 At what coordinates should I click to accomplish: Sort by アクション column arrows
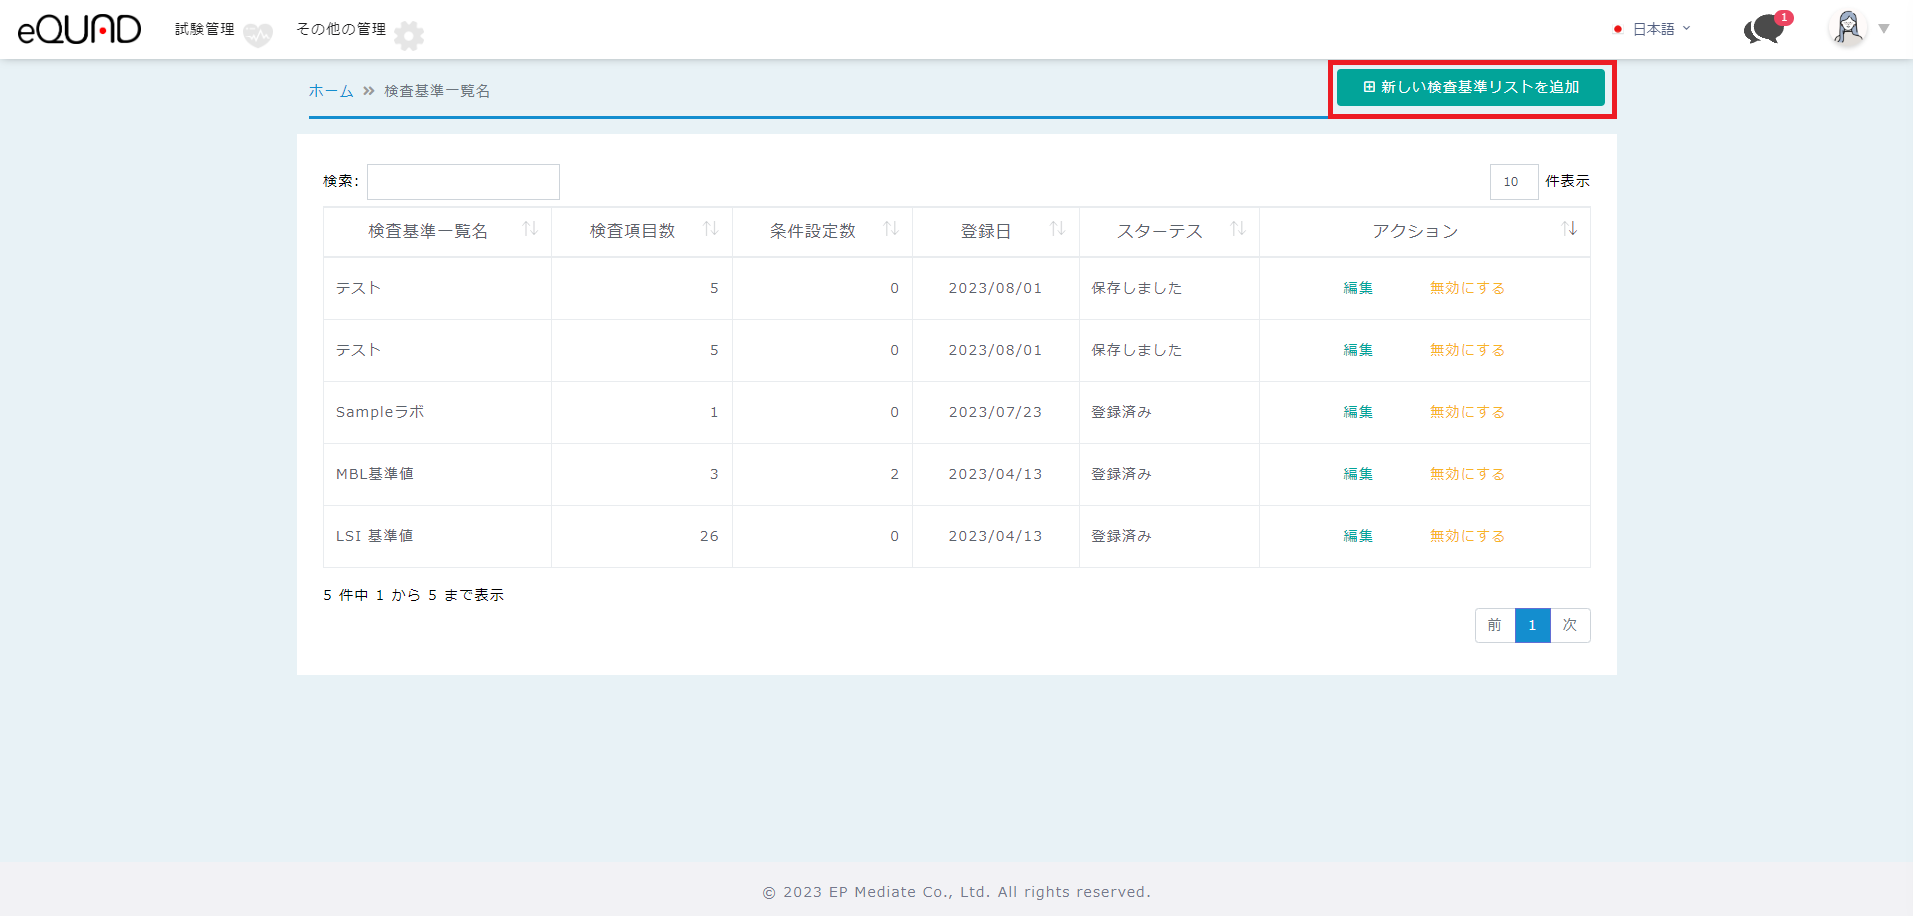(x=1569, y=230)
